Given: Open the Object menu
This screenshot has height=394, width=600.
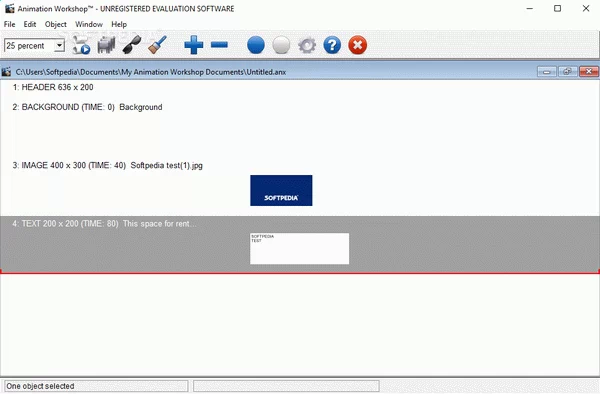Looking at the screenshot, I should pyautogui.click(x=55, y=24).
